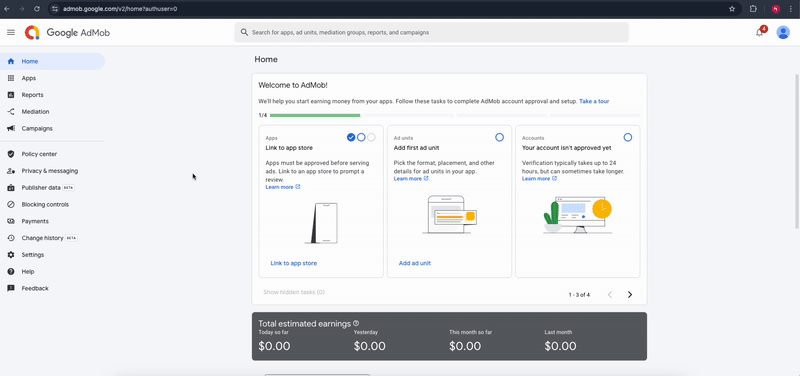
Task: Open the notifications bell icon
Action: point(760,33)
